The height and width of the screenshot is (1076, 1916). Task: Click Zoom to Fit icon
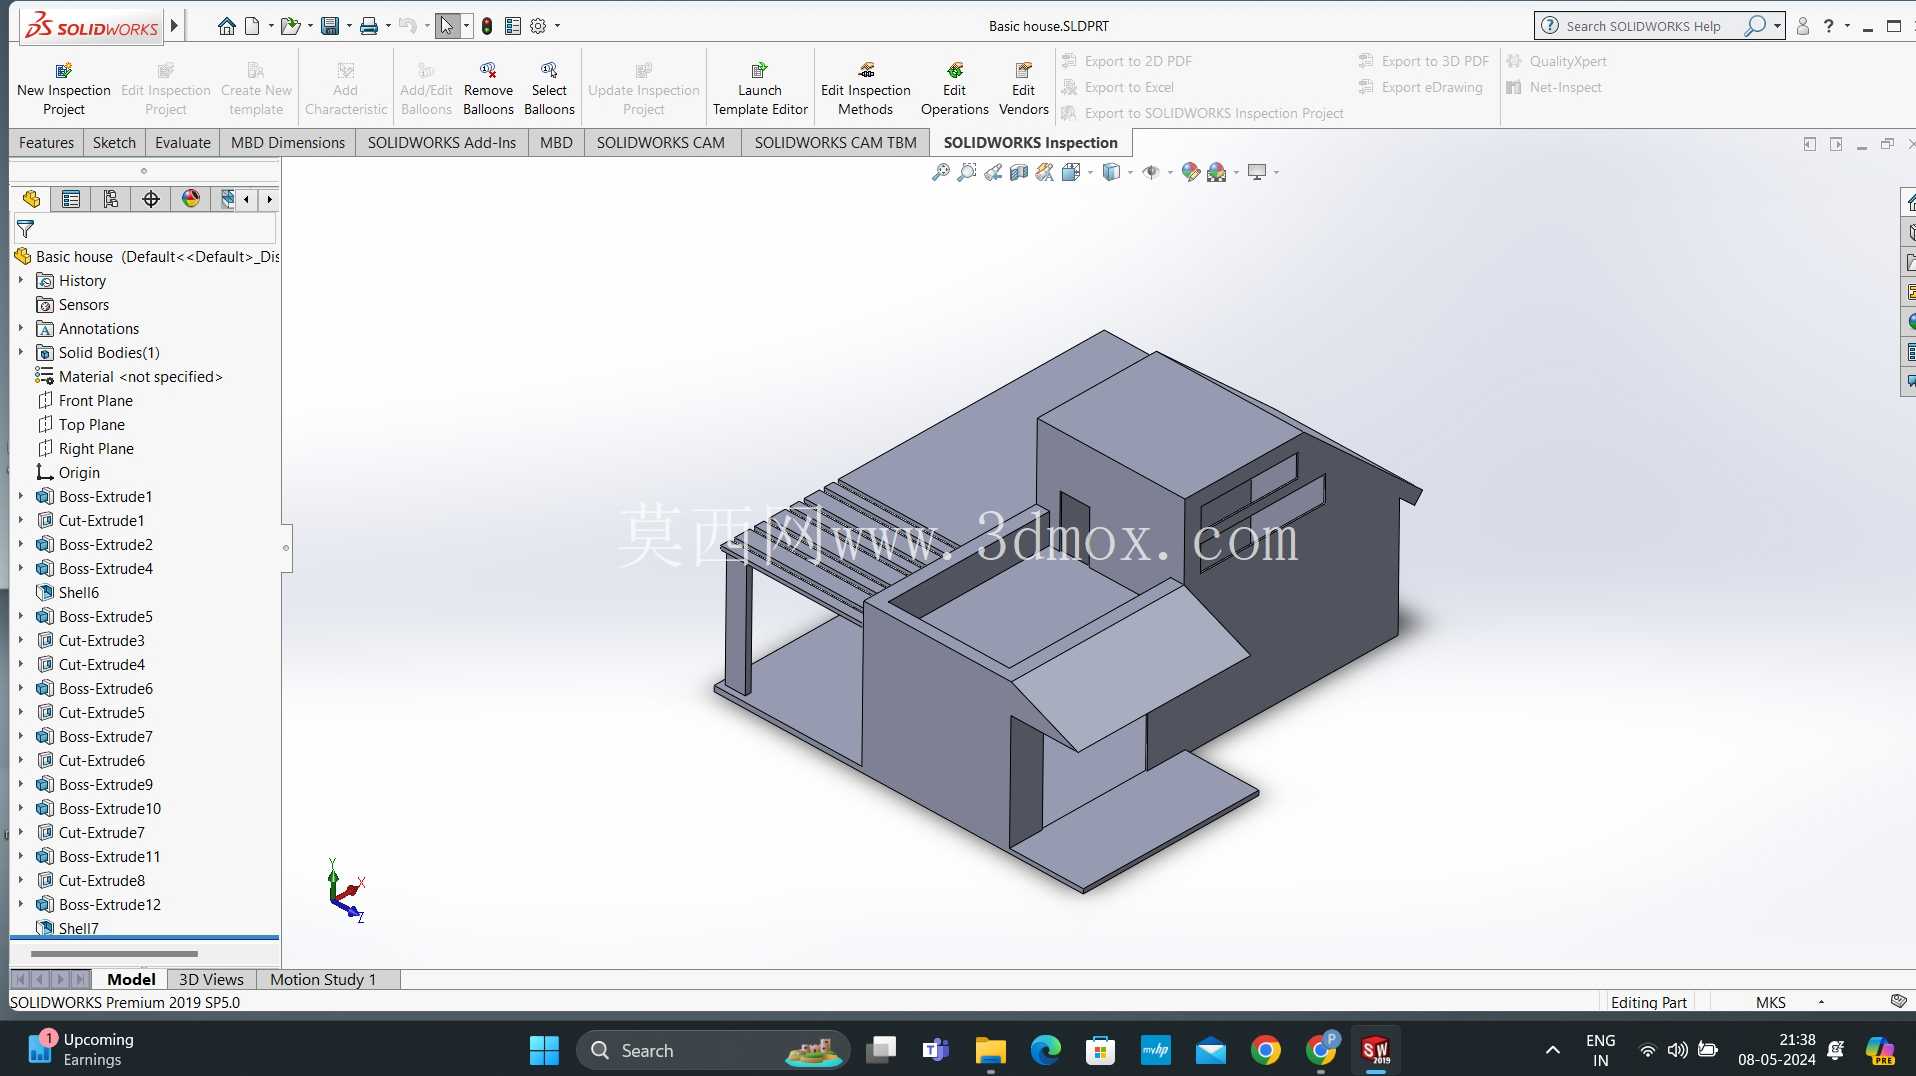[x=940, y=172]
